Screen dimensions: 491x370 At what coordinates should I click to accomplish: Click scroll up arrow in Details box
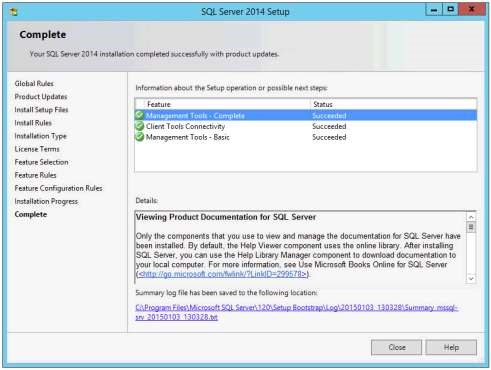[471, 217]
